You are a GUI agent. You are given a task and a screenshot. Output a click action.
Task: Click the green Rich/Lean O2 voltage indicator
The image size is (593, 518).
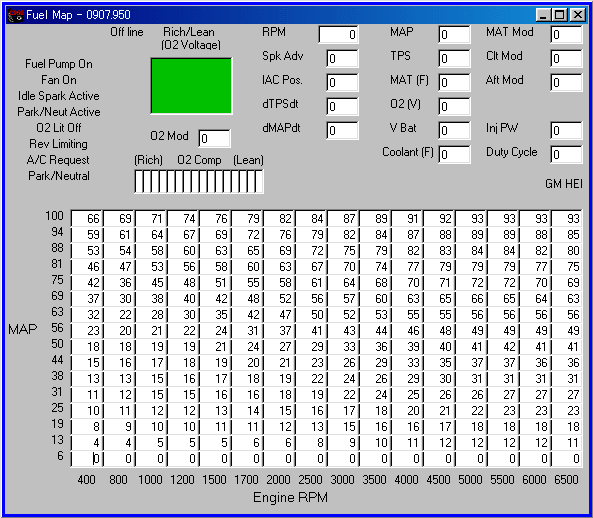pos(191,86)
